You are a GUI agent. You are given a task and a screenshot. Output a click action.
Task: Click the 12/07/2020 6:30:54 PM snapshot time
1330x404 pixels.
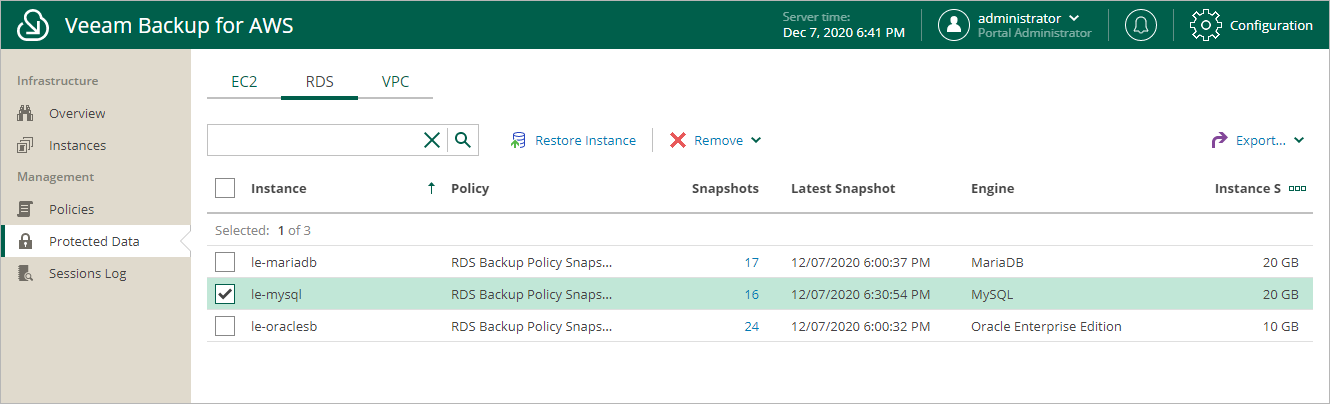coord(861,295)
